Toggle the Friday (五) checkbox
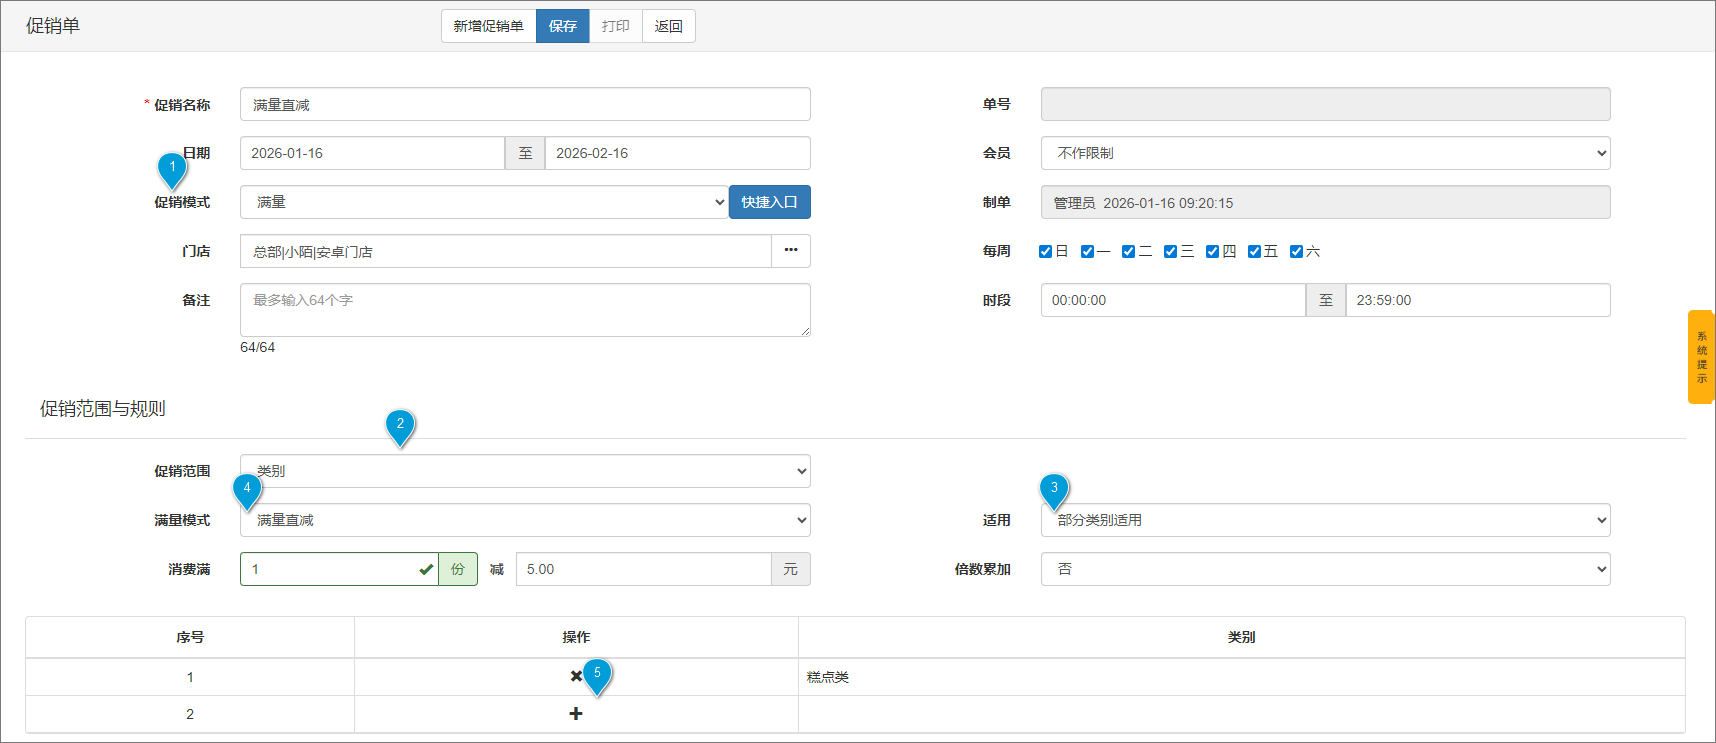1716x743 pixels. 1254,252
